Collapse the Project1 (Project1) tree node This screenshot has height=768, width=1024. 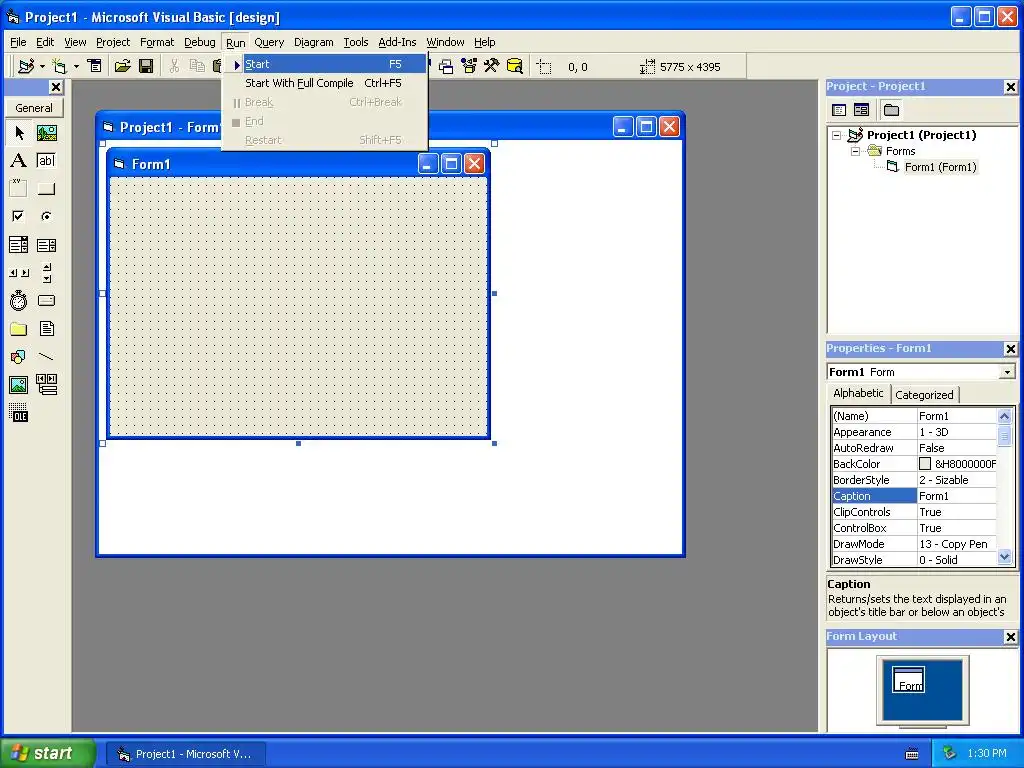click(837, 135)
